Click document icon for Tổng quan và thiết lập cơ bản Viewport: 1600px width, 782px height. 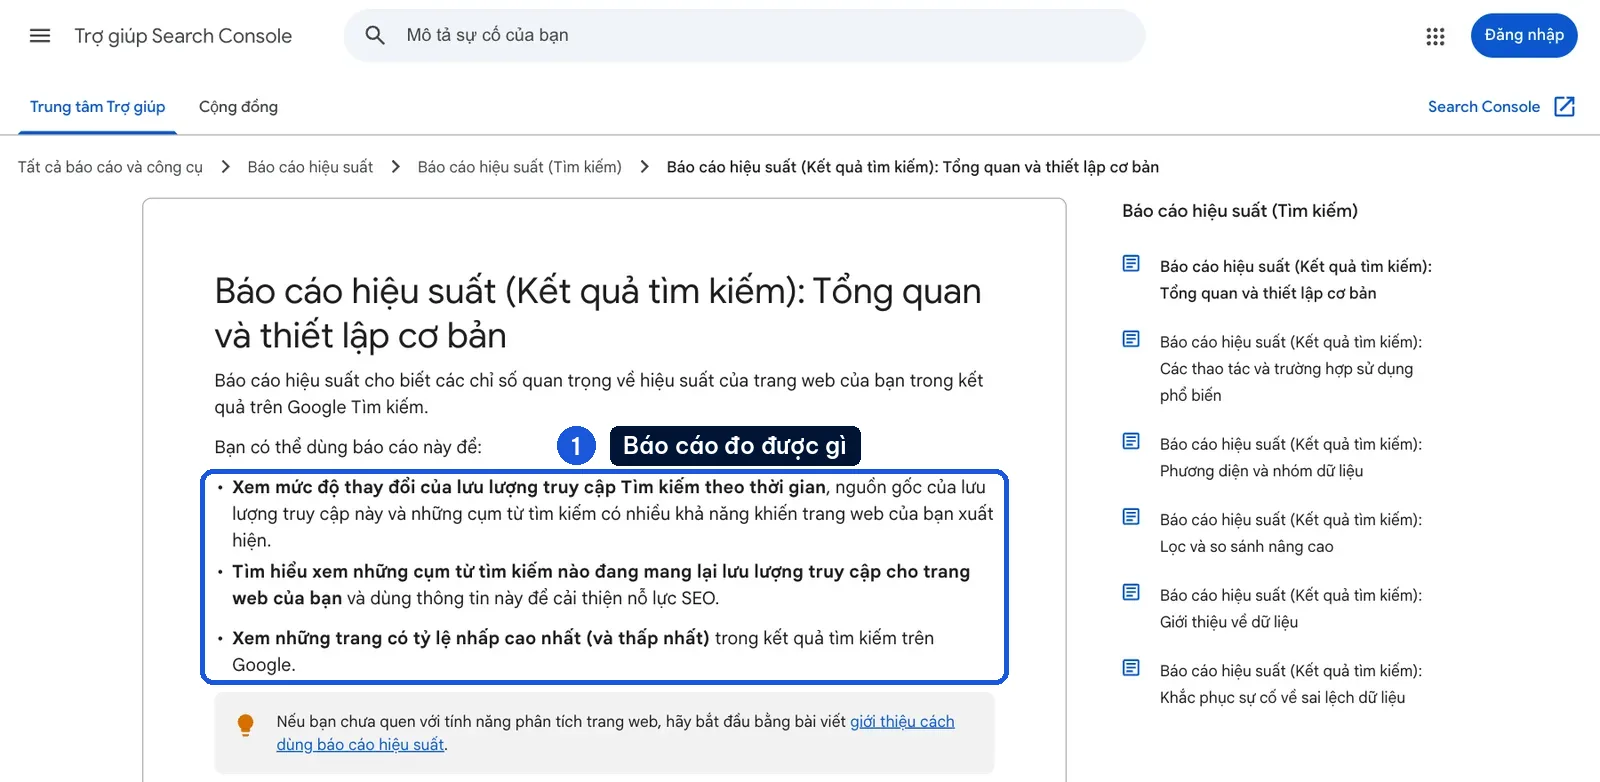(x=1131, y=264)
